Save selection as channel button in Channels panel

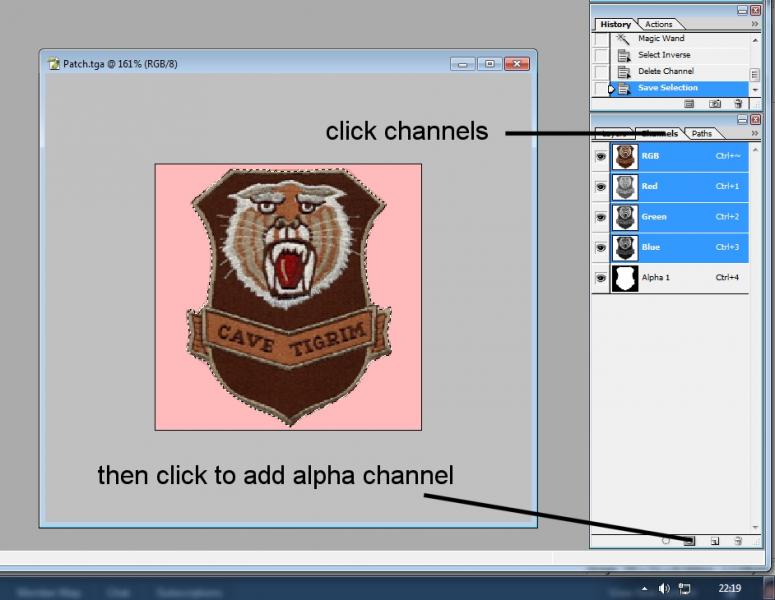tap(689, 541)
